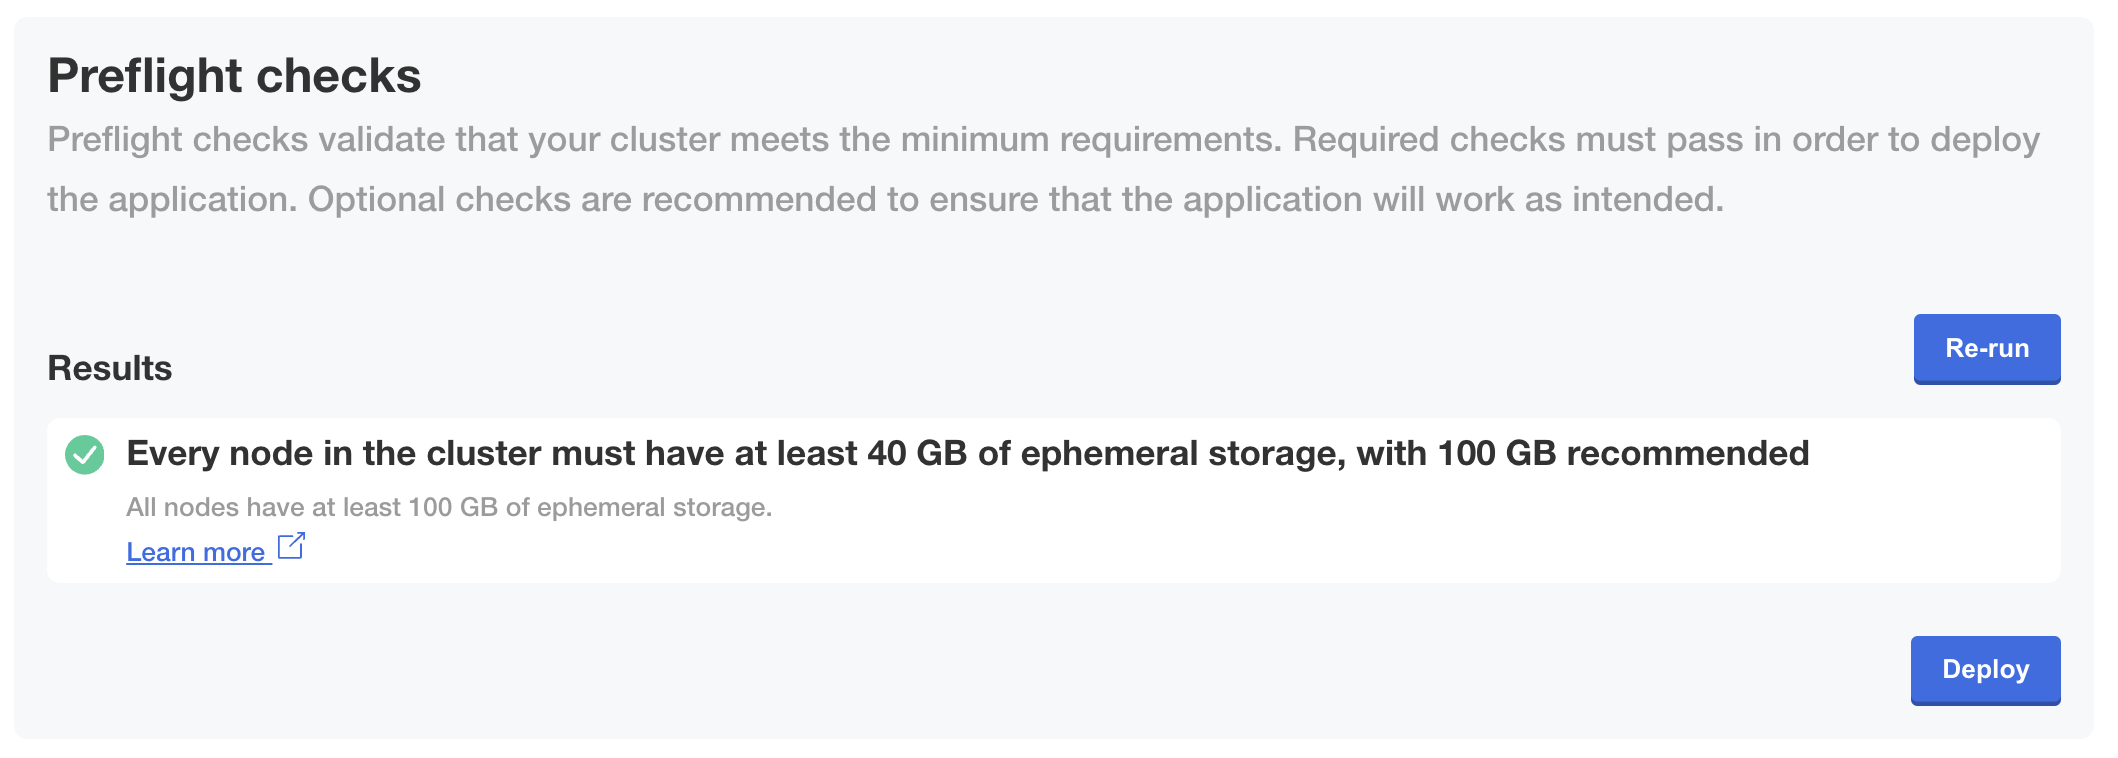Image resolution: width=2118 pixels, height=758 pixels.
Task: Click the green checkmark status icon
Action: [85, 455]
